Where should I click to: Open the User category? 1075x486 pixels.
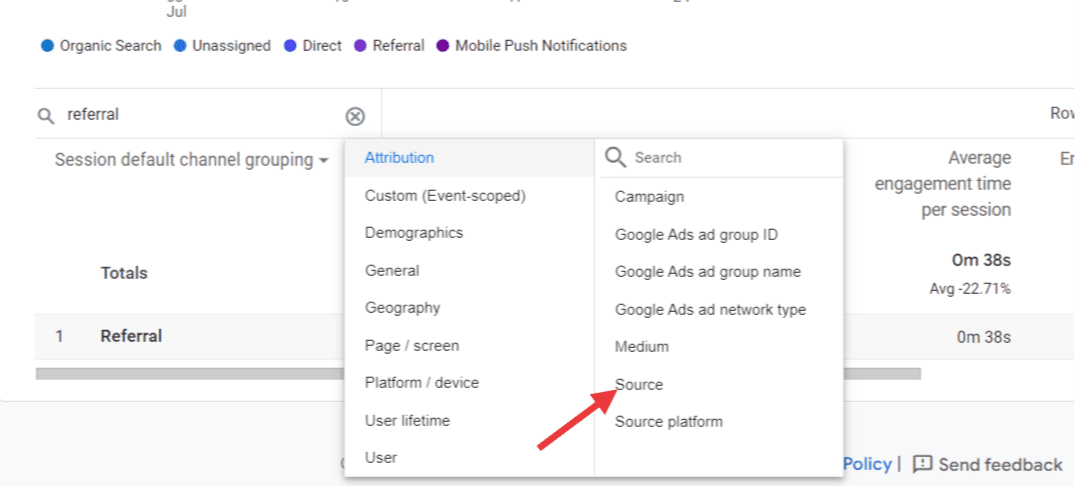pos(470,457)
